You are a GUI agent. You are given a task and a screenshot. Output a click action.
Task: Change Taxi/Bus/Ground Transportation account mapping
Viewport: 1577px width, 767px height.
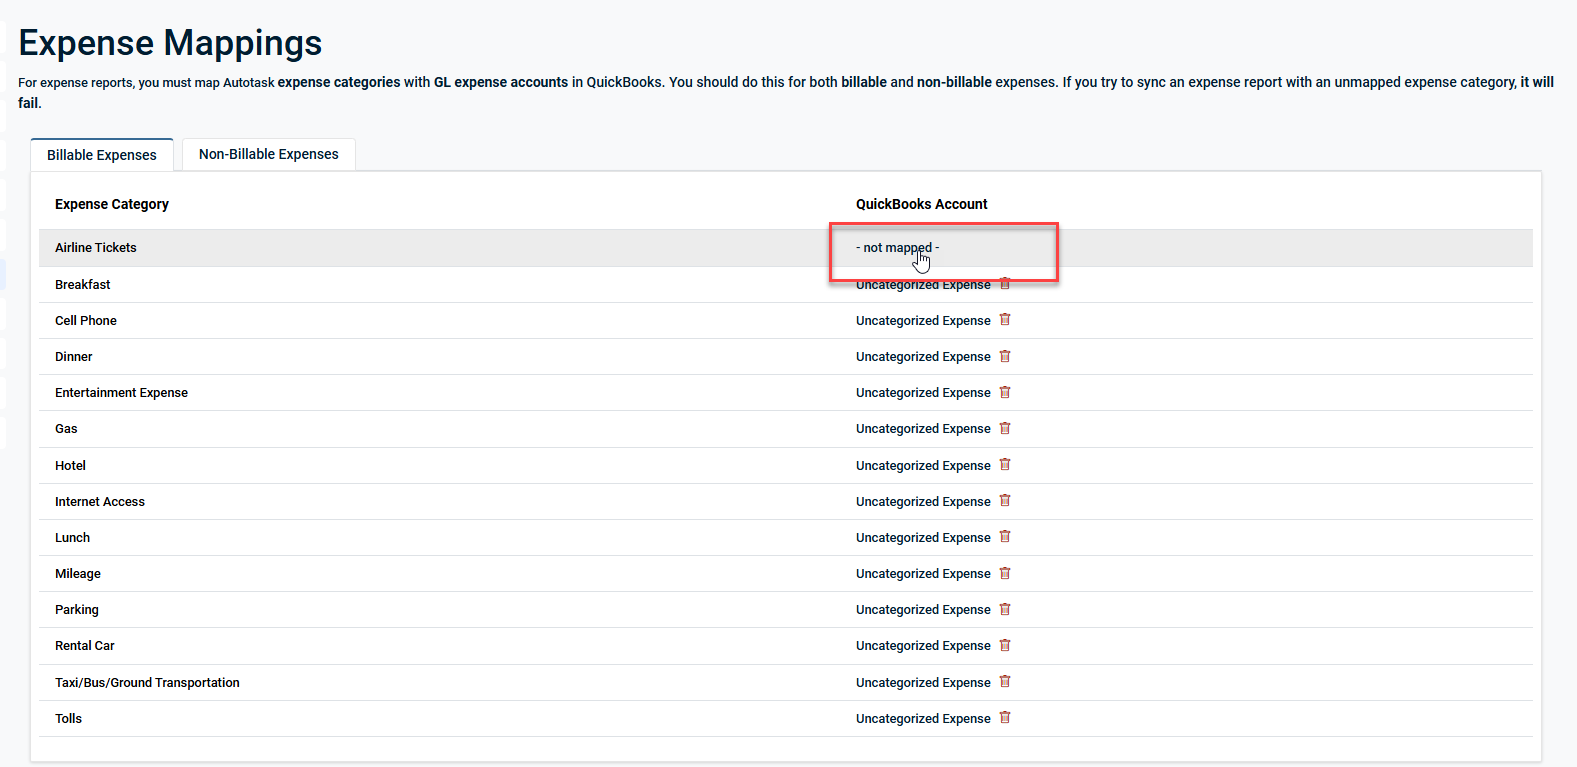tap(923, 683)
